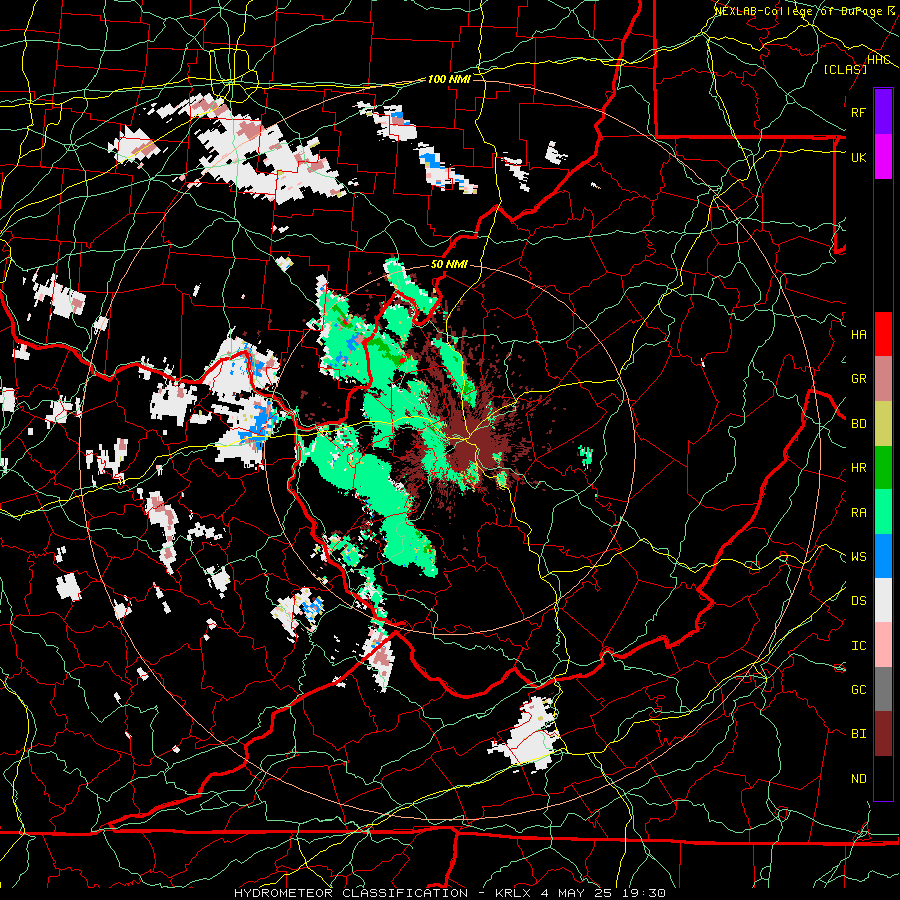Click the HR dark green swatch

pos(883,468)
